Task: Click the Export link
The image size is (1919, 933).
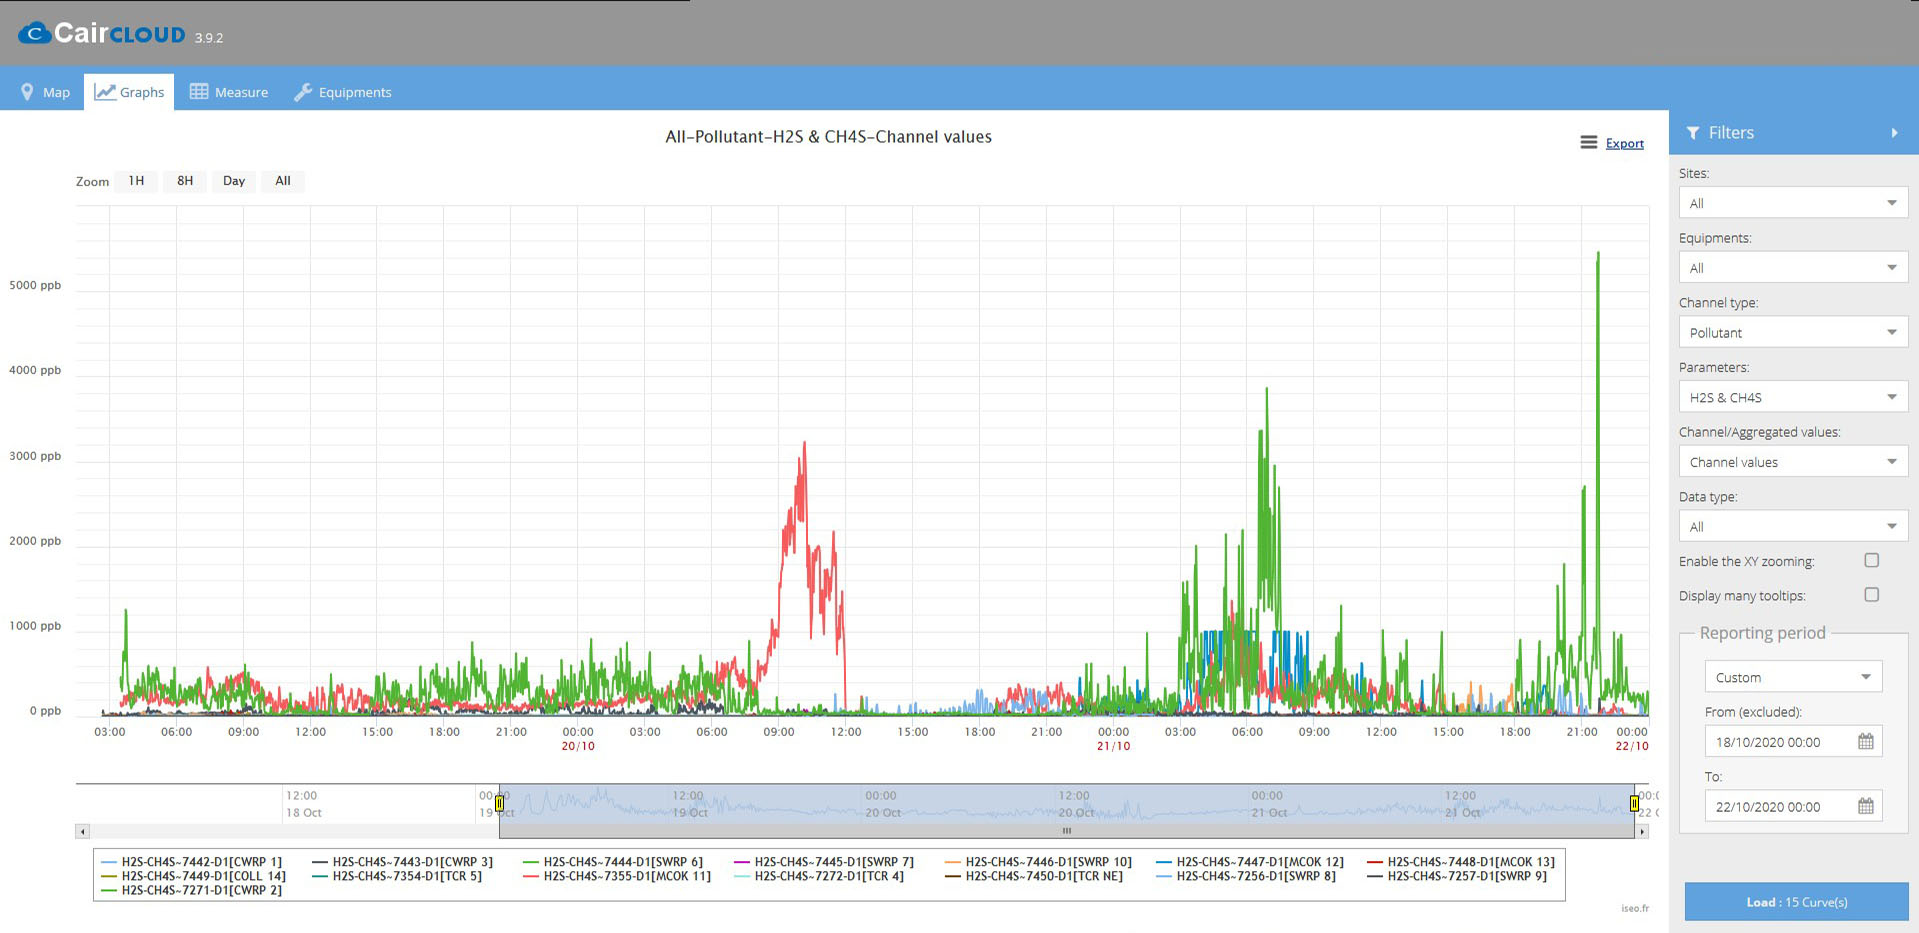Action: point(1624,143)
